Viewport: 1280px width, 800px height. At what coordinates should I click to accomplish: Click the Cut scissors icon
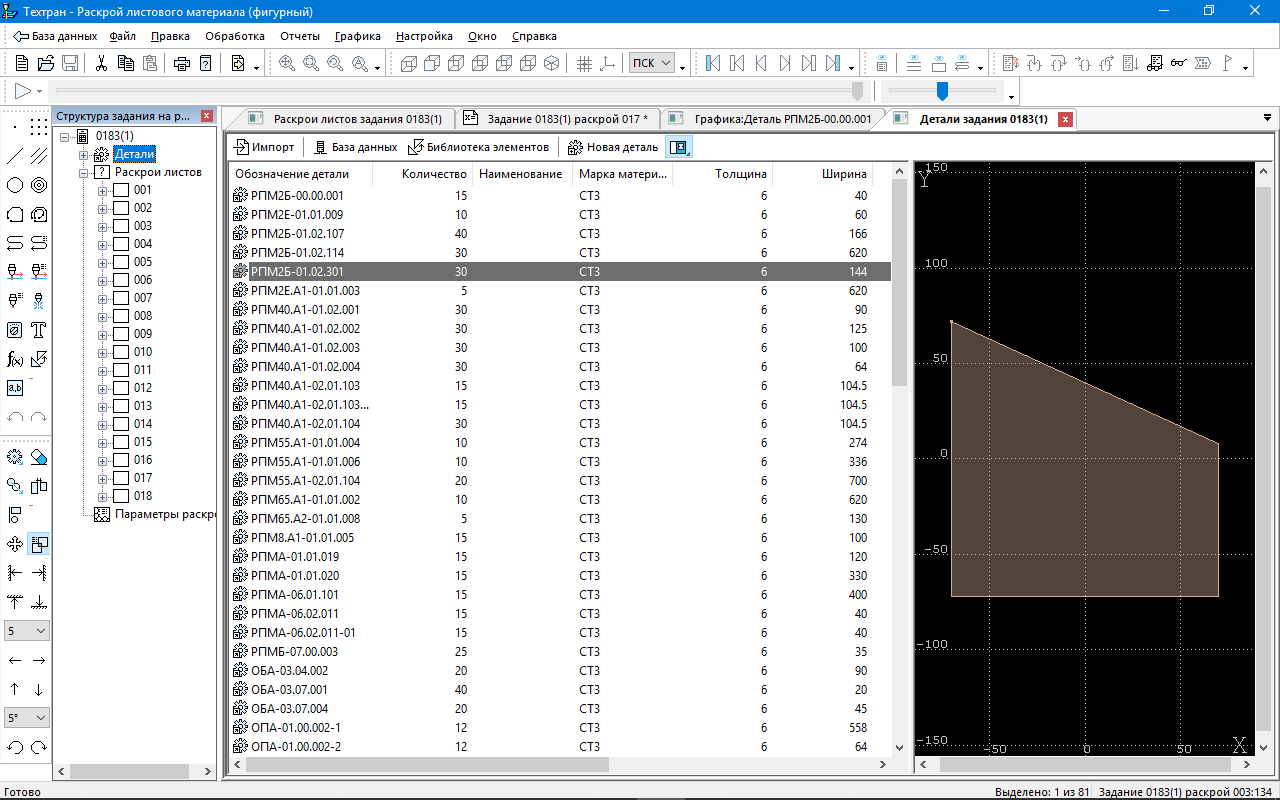pos(101,64)
